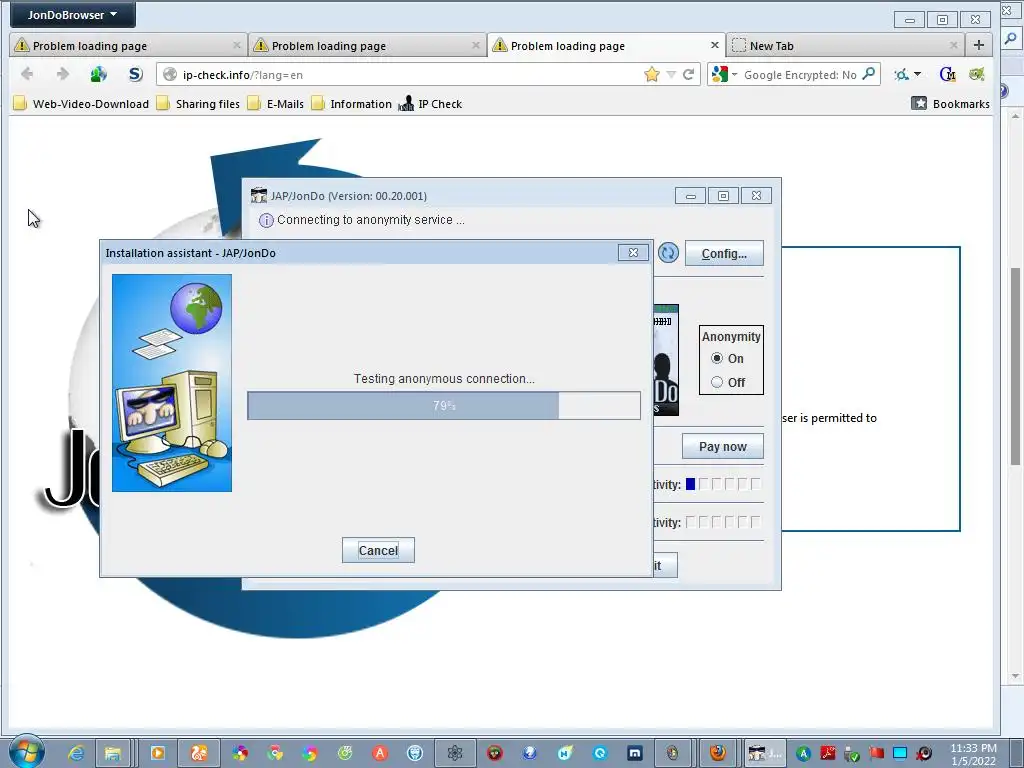The image size is (1024, 768).
Task: Reload the page with the refresh icon
Action: pyautogui.click(x=688, y=74)
